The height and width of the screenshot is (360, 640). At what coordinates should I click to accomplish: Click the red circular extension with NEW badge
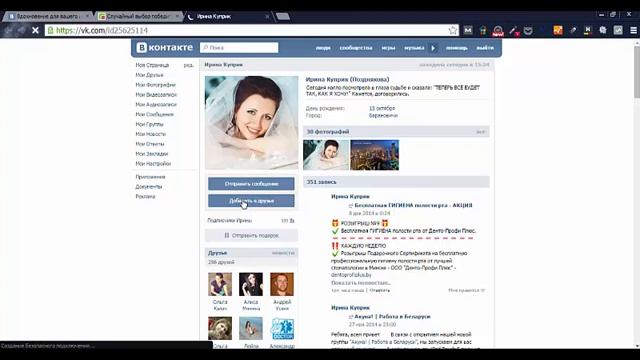click(498, 31)
